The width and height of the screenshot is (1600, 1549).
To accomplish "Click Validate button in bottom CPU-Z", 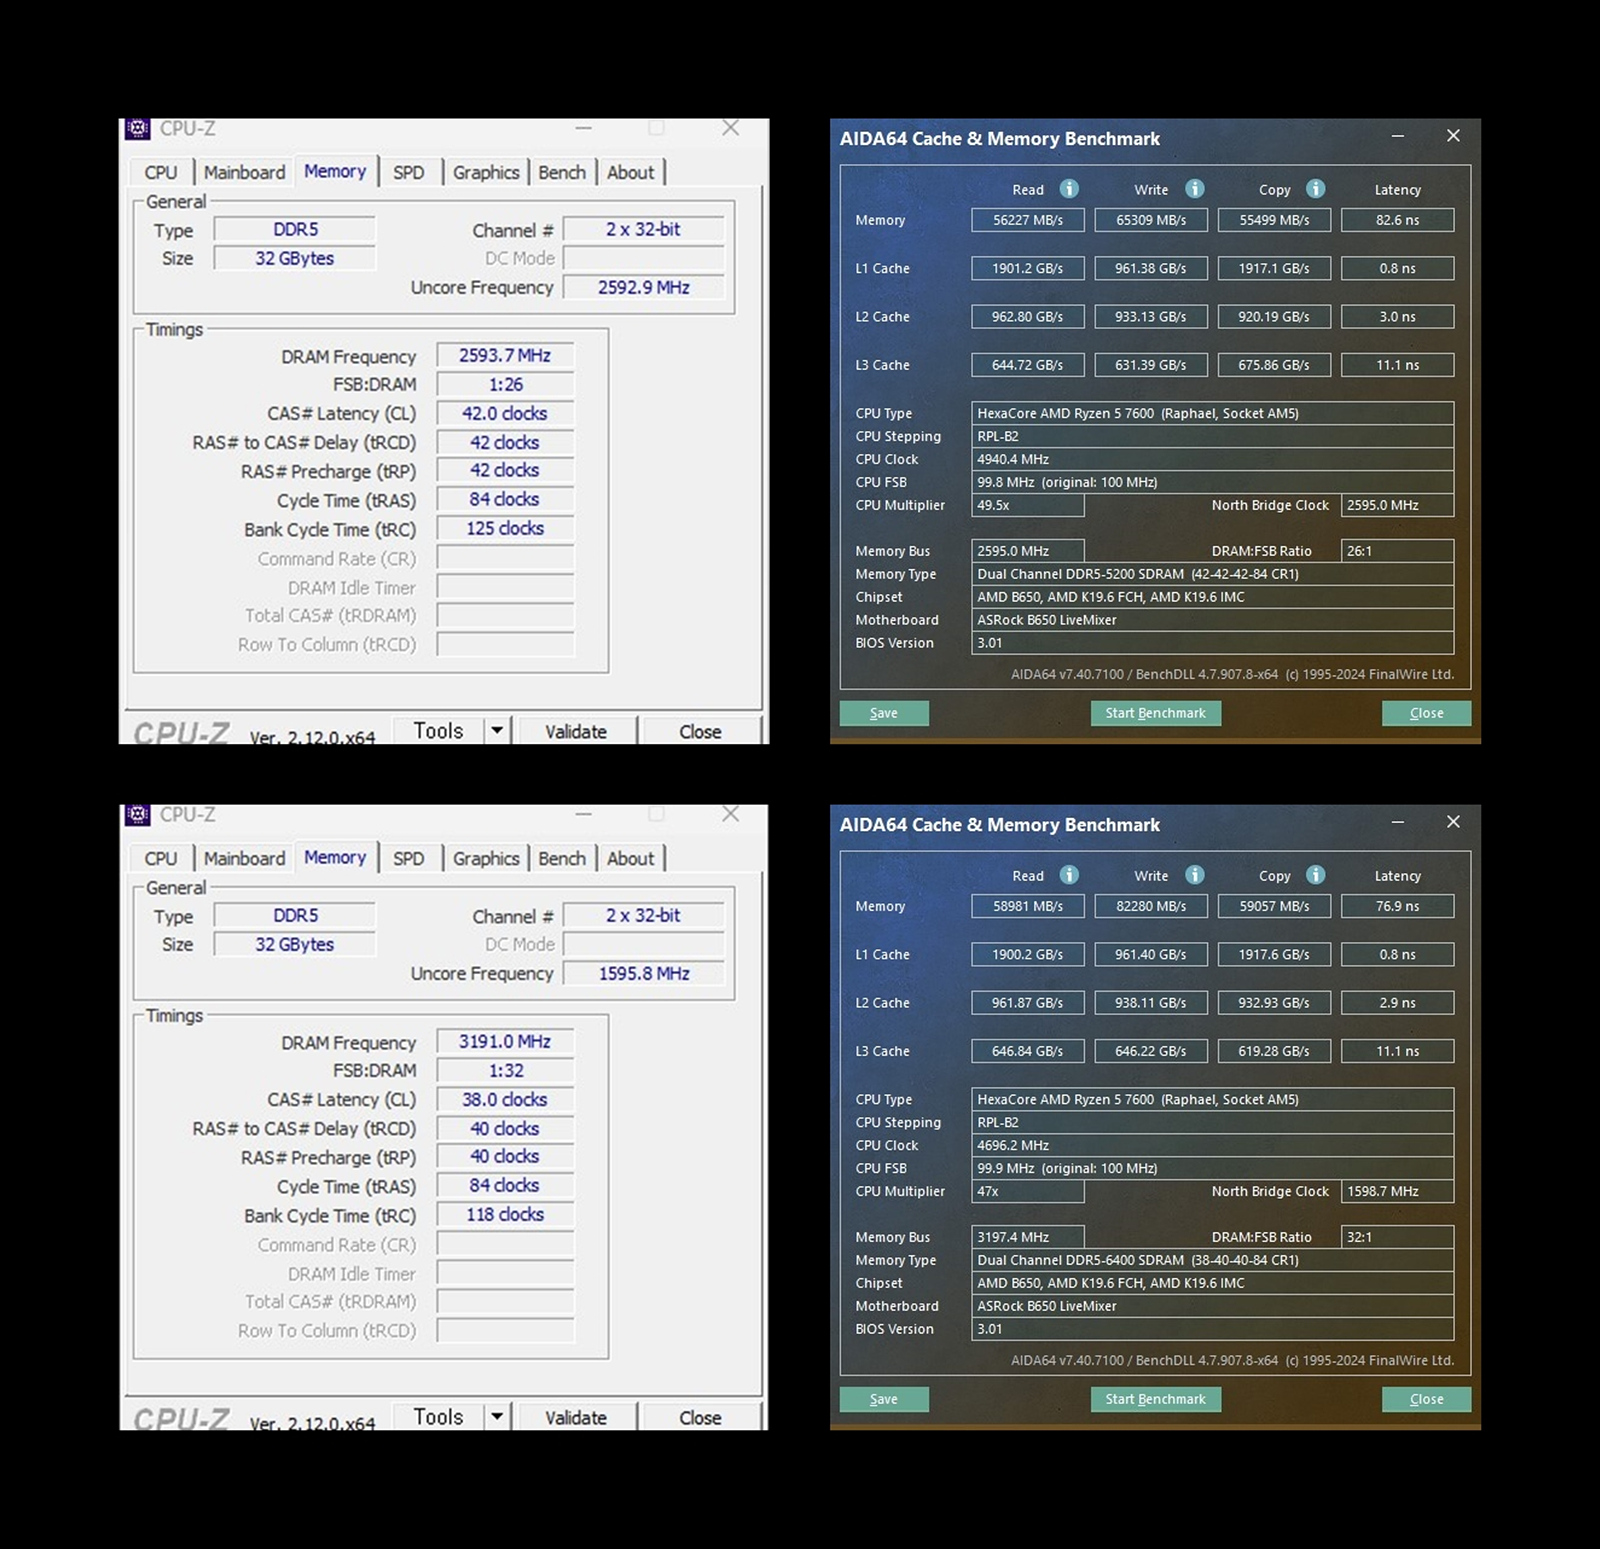I will 576,1417.
